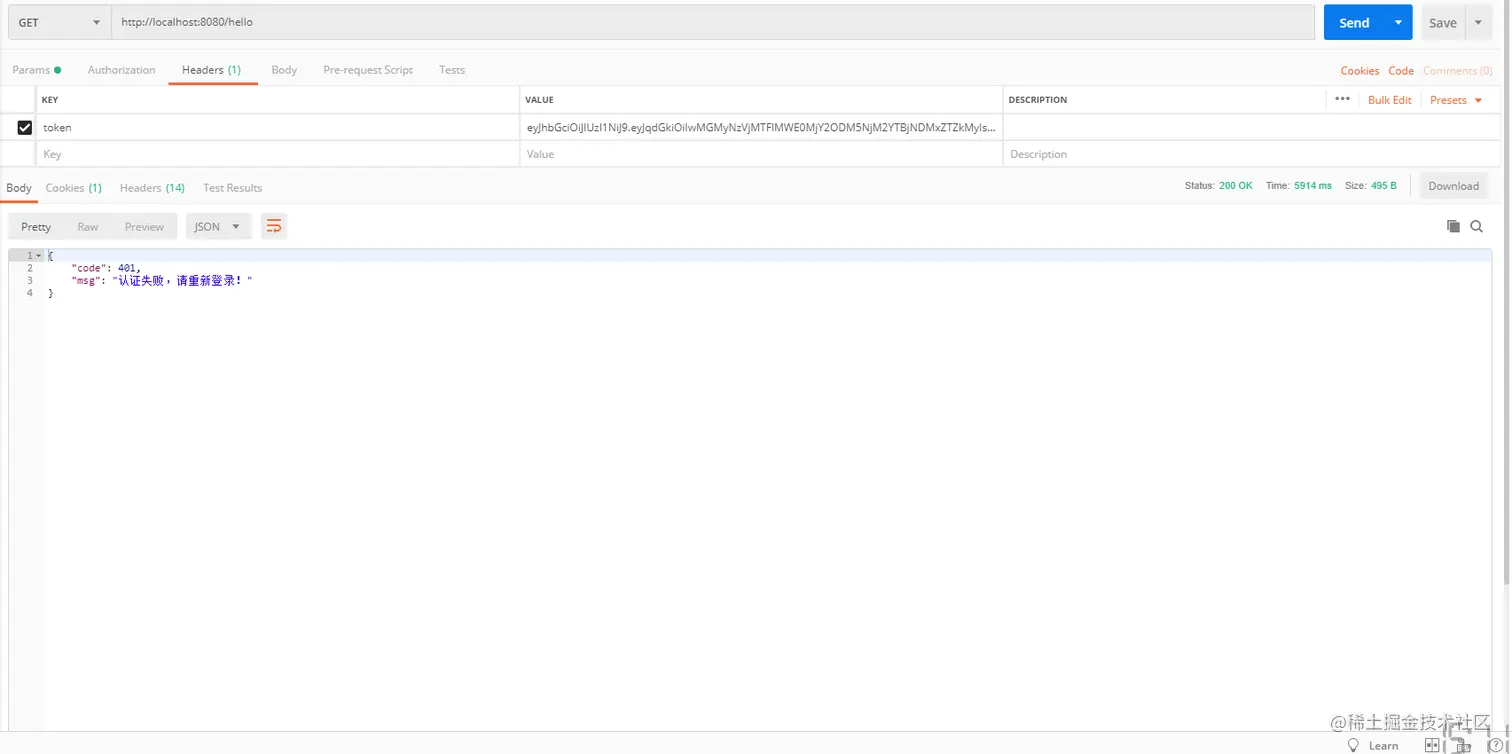The width and height of the screenshot is (1512, 754).
Task: Expand the Send button dropdown arrow
Action: coord(1399,22)
